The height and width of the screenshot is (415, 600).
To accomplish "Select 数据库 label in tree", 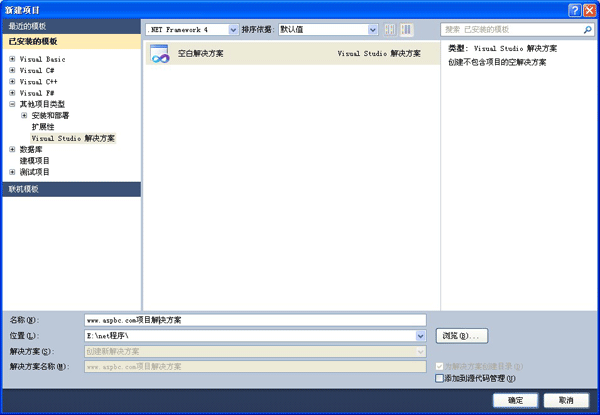I will tap(31, 150).
